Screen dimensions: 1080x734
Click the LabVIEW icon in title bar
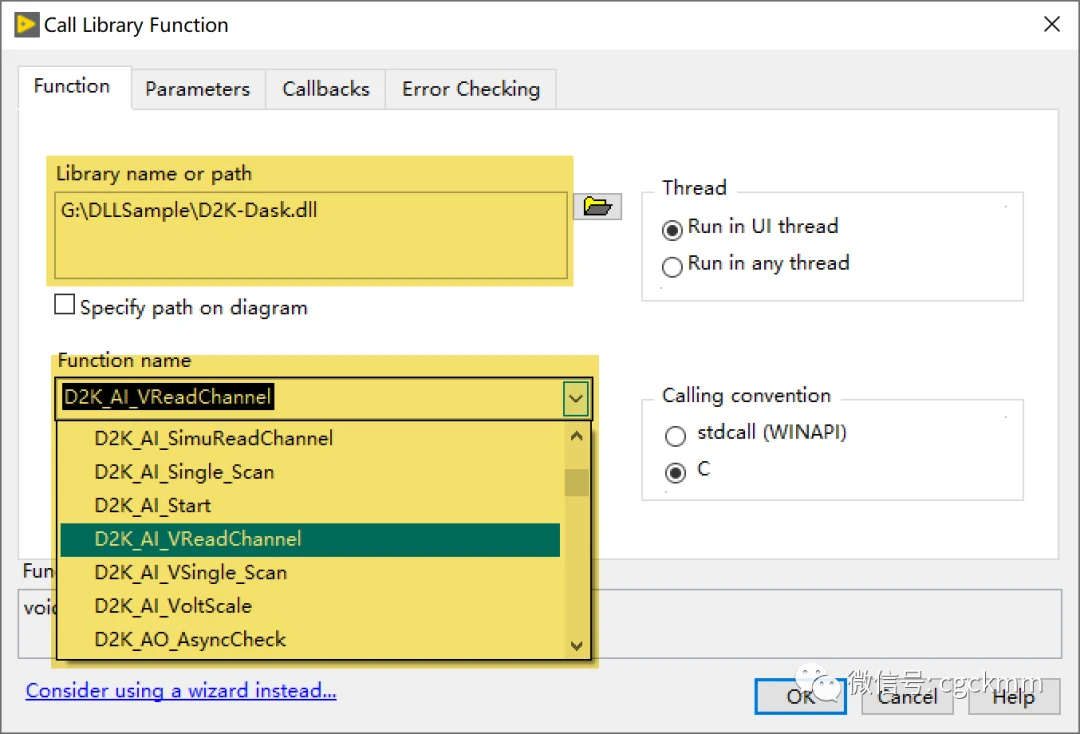coord(26,25)
